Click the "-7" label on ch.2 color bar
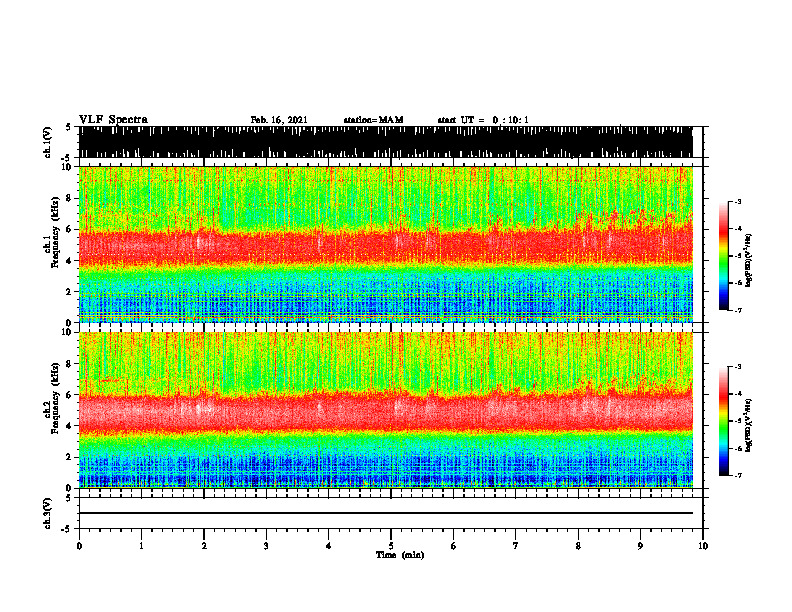Screen dimensions: 792x612 pos(737,475)
